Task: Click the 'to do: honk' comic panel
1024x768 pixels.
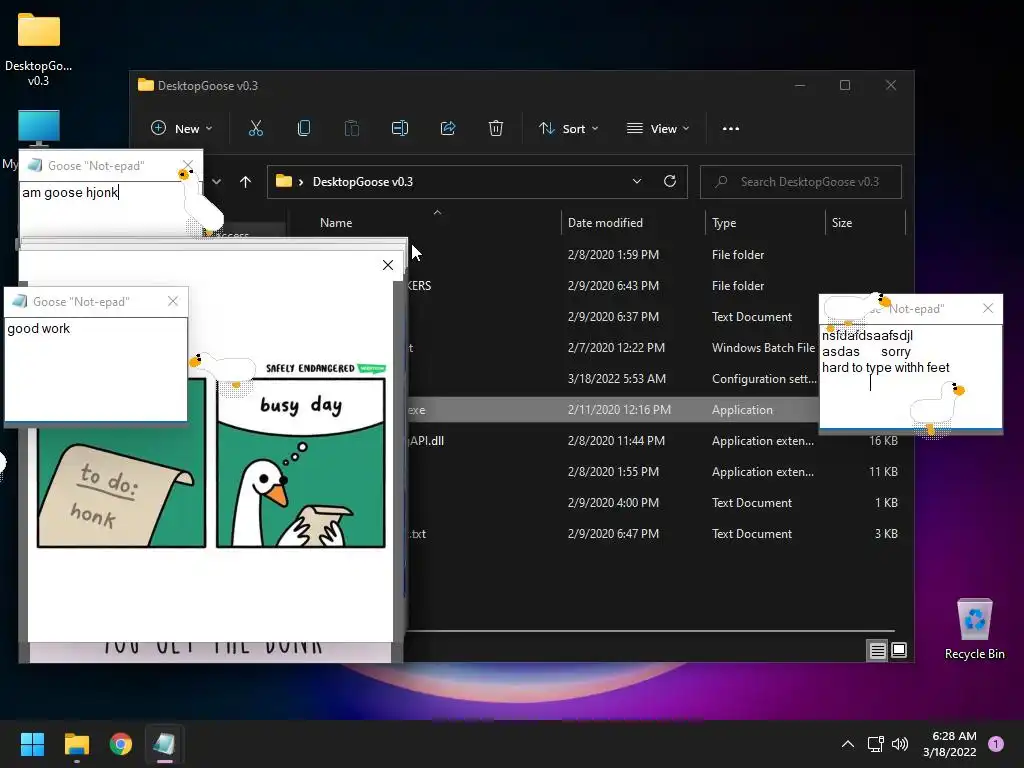Action: tap(121, 487)
